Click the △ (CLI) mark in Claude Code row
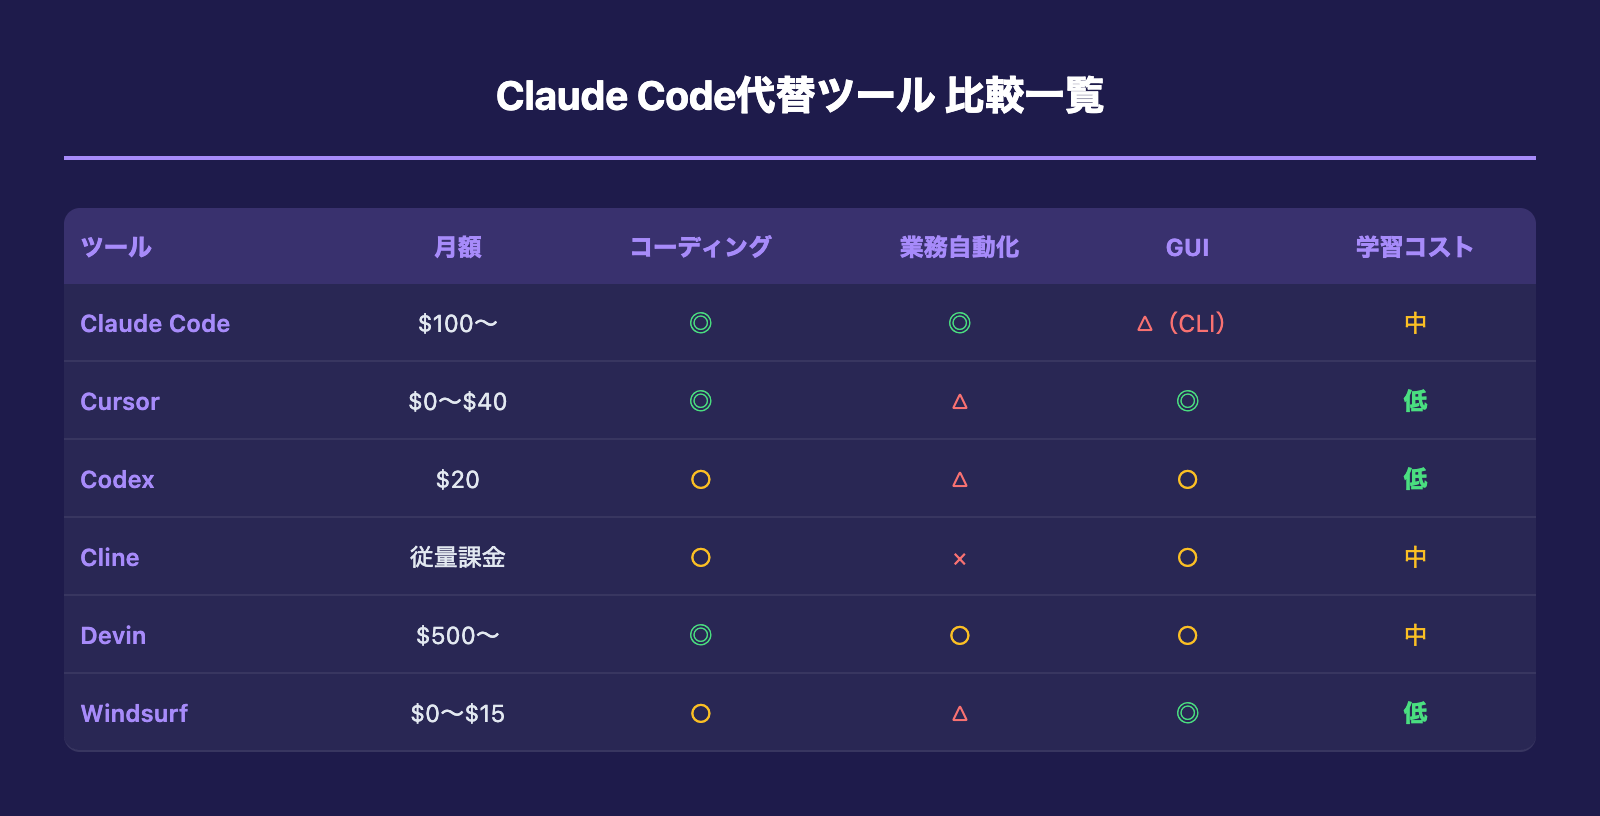 1181,324
